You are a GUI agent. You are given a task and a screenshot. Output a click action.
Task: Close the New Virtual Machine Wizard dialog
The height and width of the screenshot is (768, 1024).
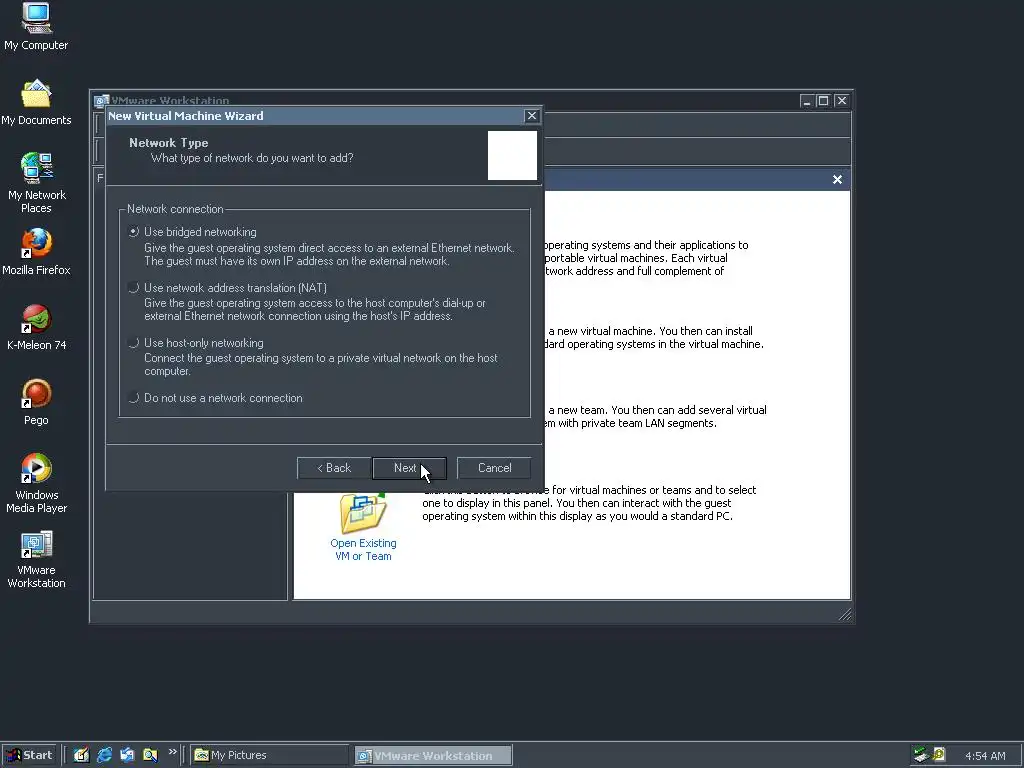click(x=532, y=116)
